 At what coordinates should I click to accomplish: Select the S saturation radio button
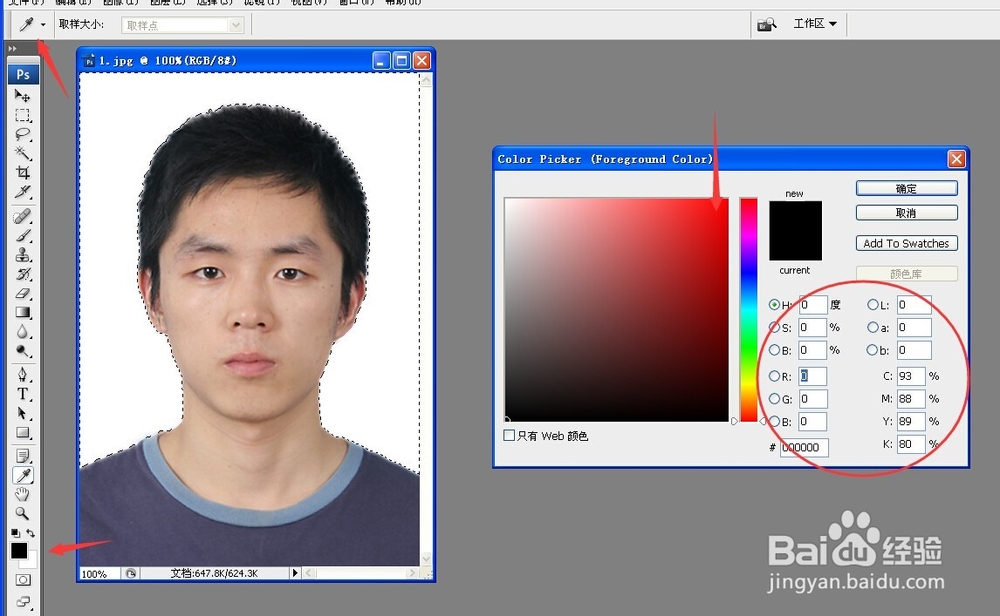click(774, 327)
